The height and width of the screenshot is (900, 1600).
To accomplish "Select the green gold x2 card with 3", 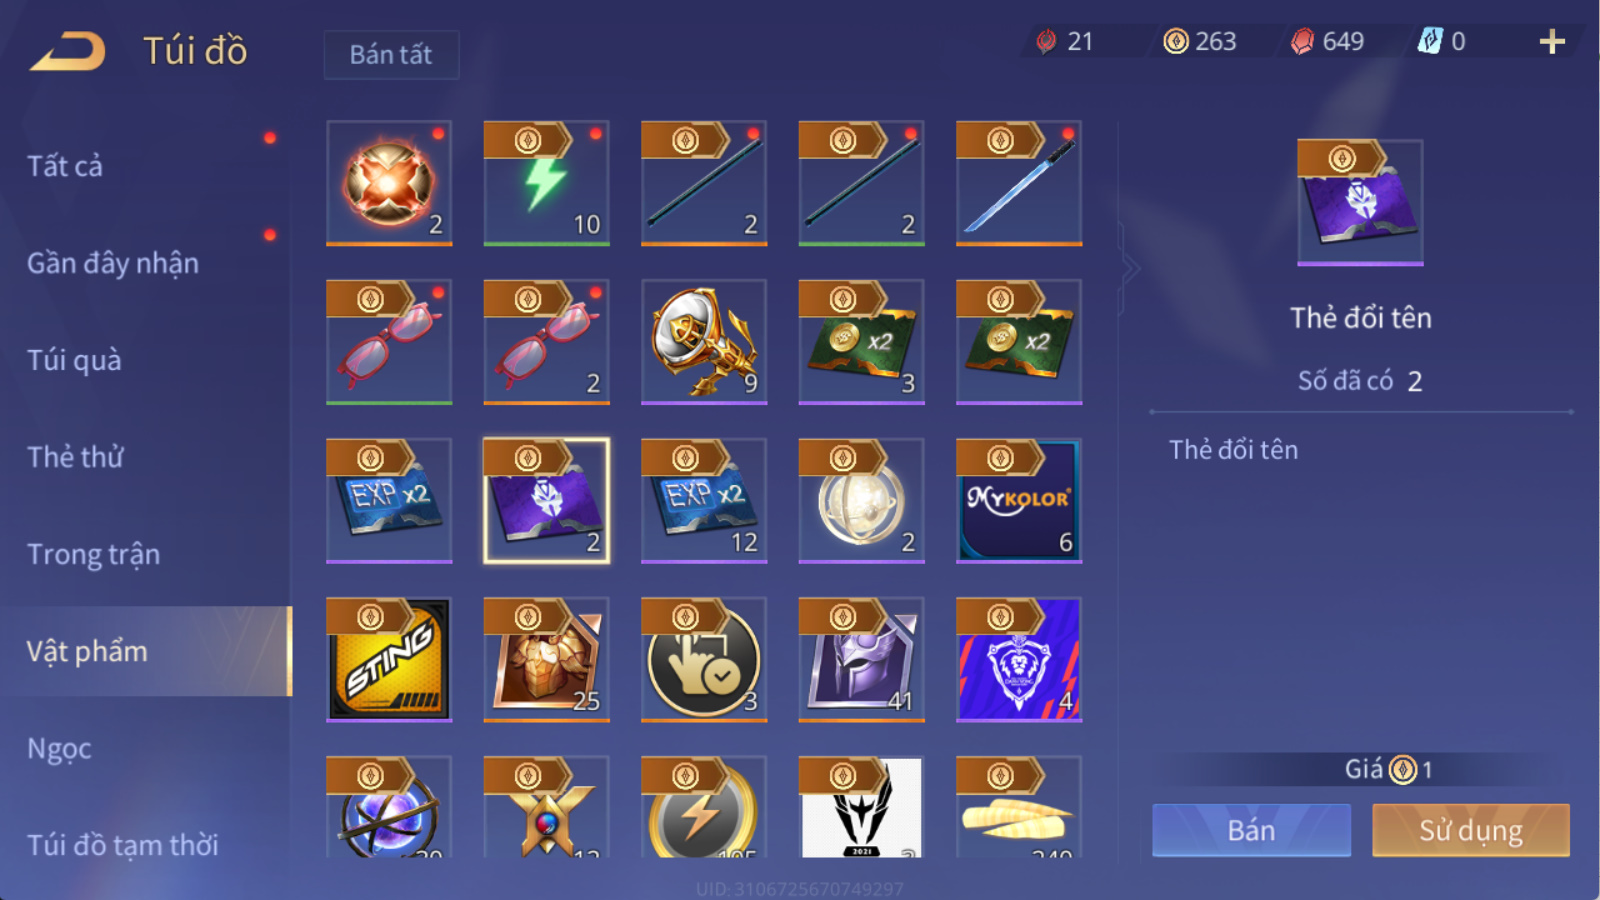I will coord(861,342).
